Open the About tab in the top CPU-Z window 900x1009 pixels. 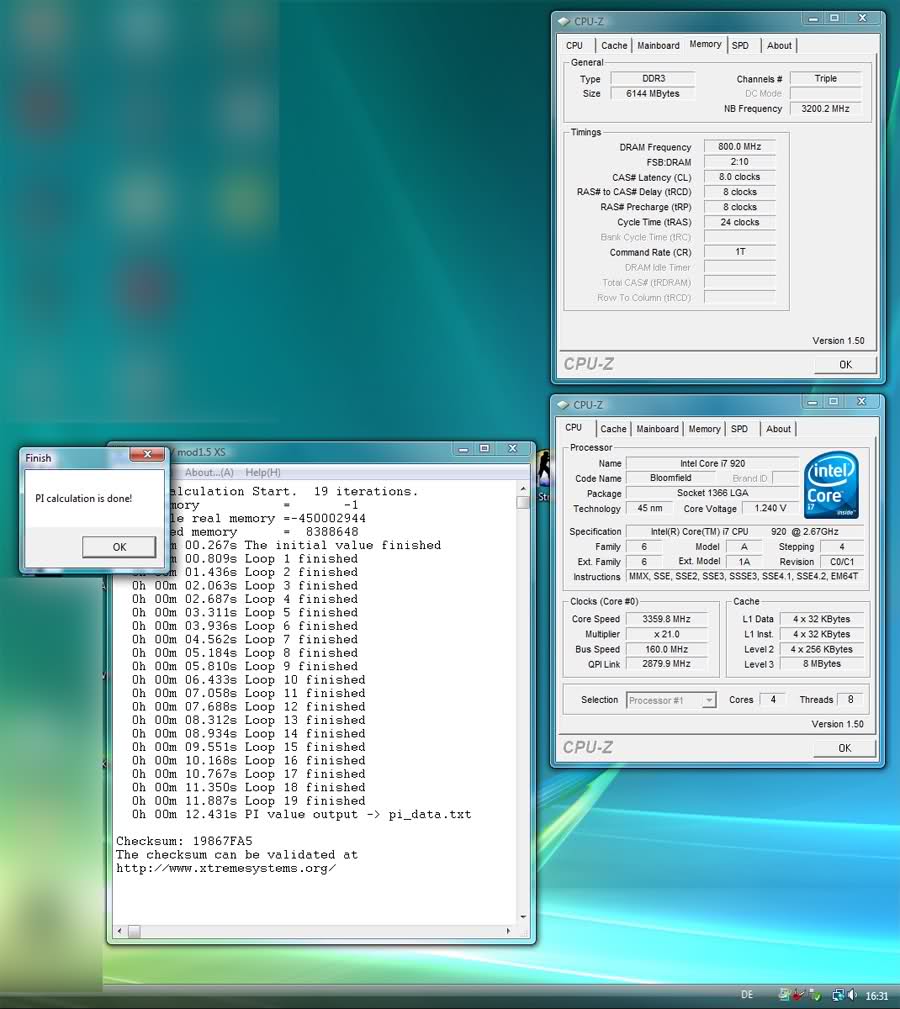pyautogui.click(x=779, y=46)
